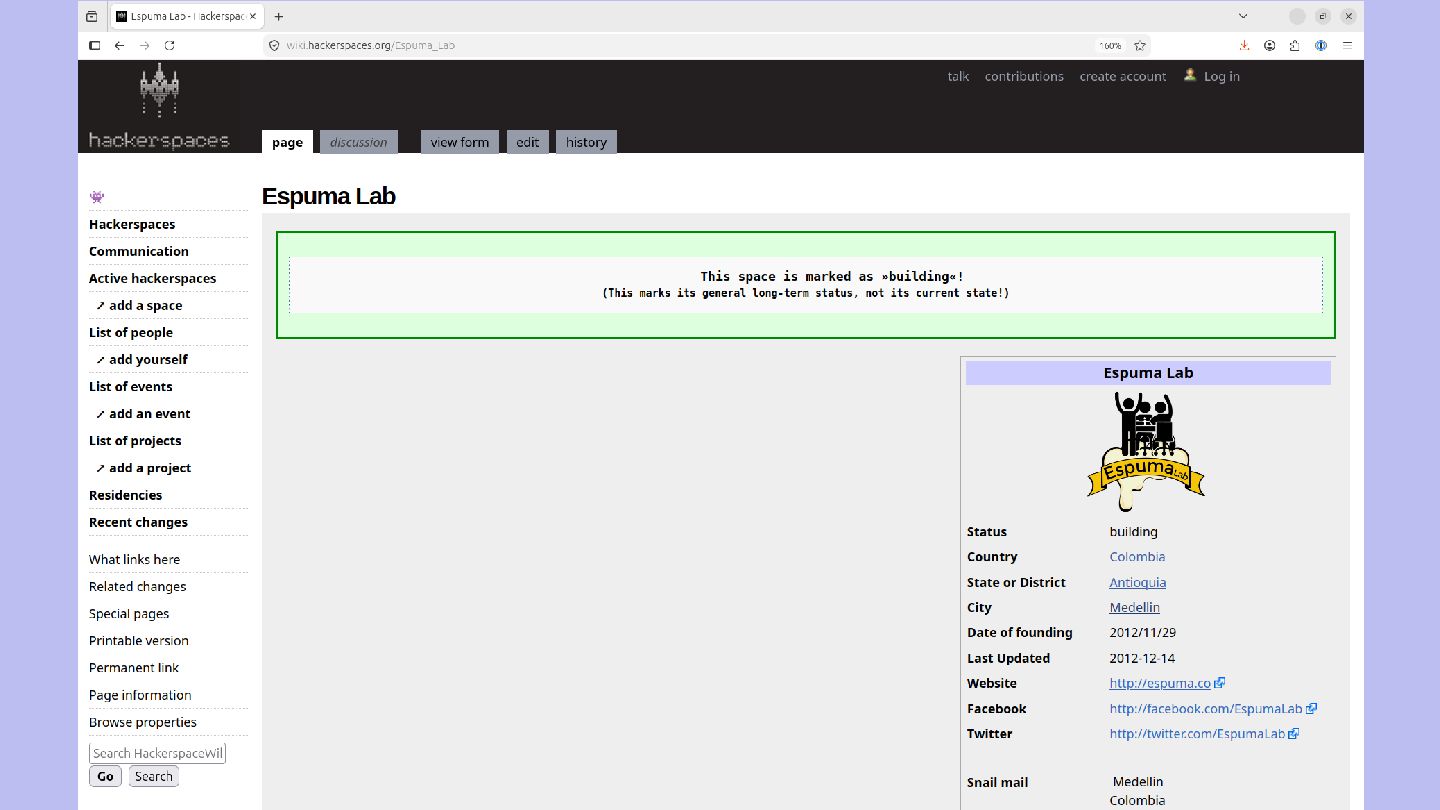Open the 'Colombia' country link
Screen dimensions: 1440x810
tap(1137, 557)
